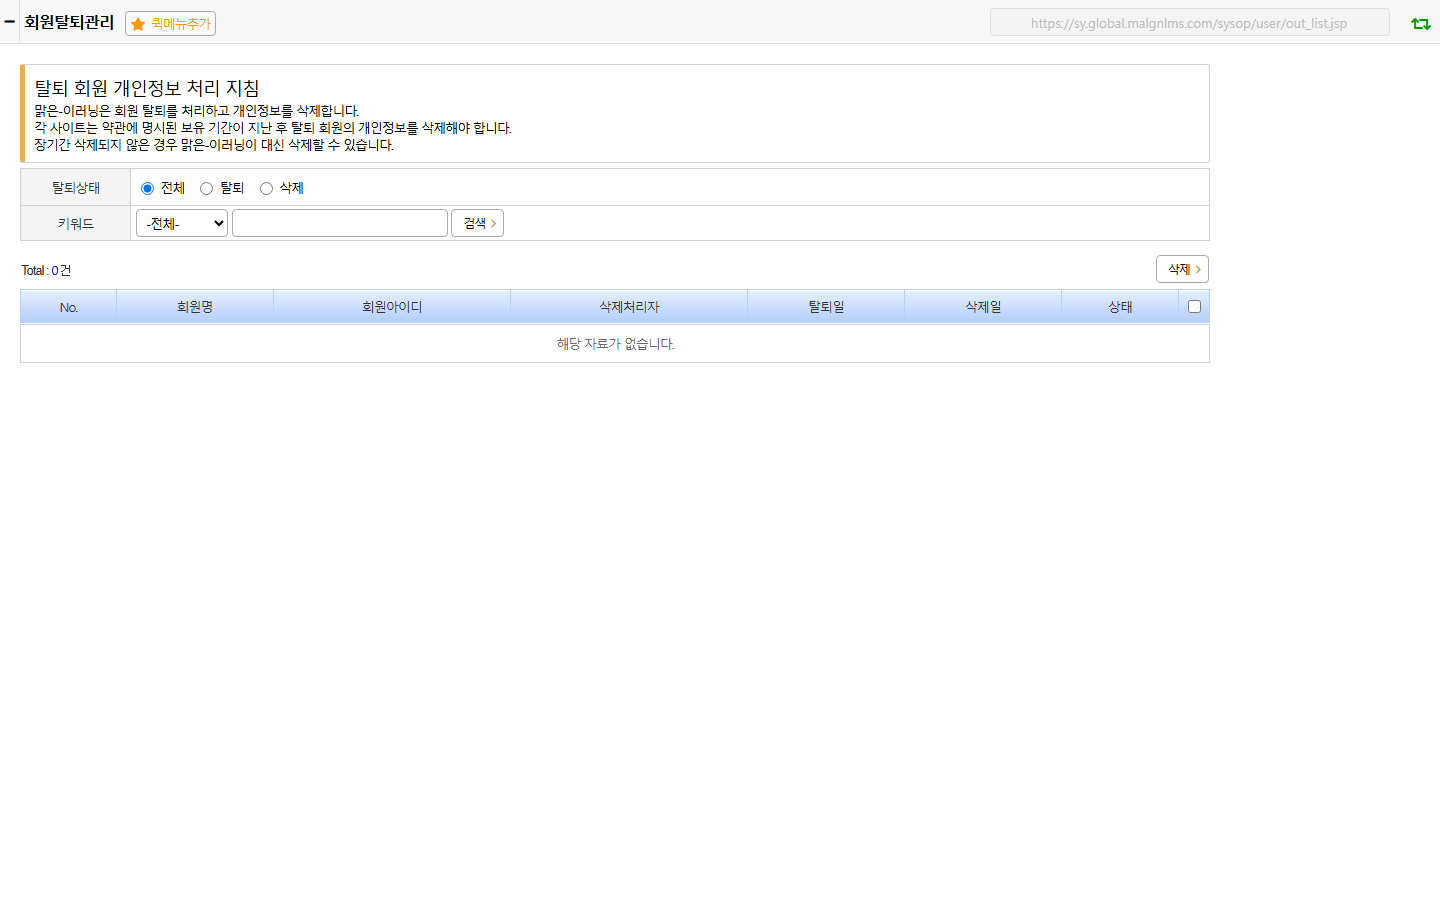Image resolution: width=1440 pixels, height=900 pixels.
Task: Click the 삭제일 column header
Action: coord(983,307)
